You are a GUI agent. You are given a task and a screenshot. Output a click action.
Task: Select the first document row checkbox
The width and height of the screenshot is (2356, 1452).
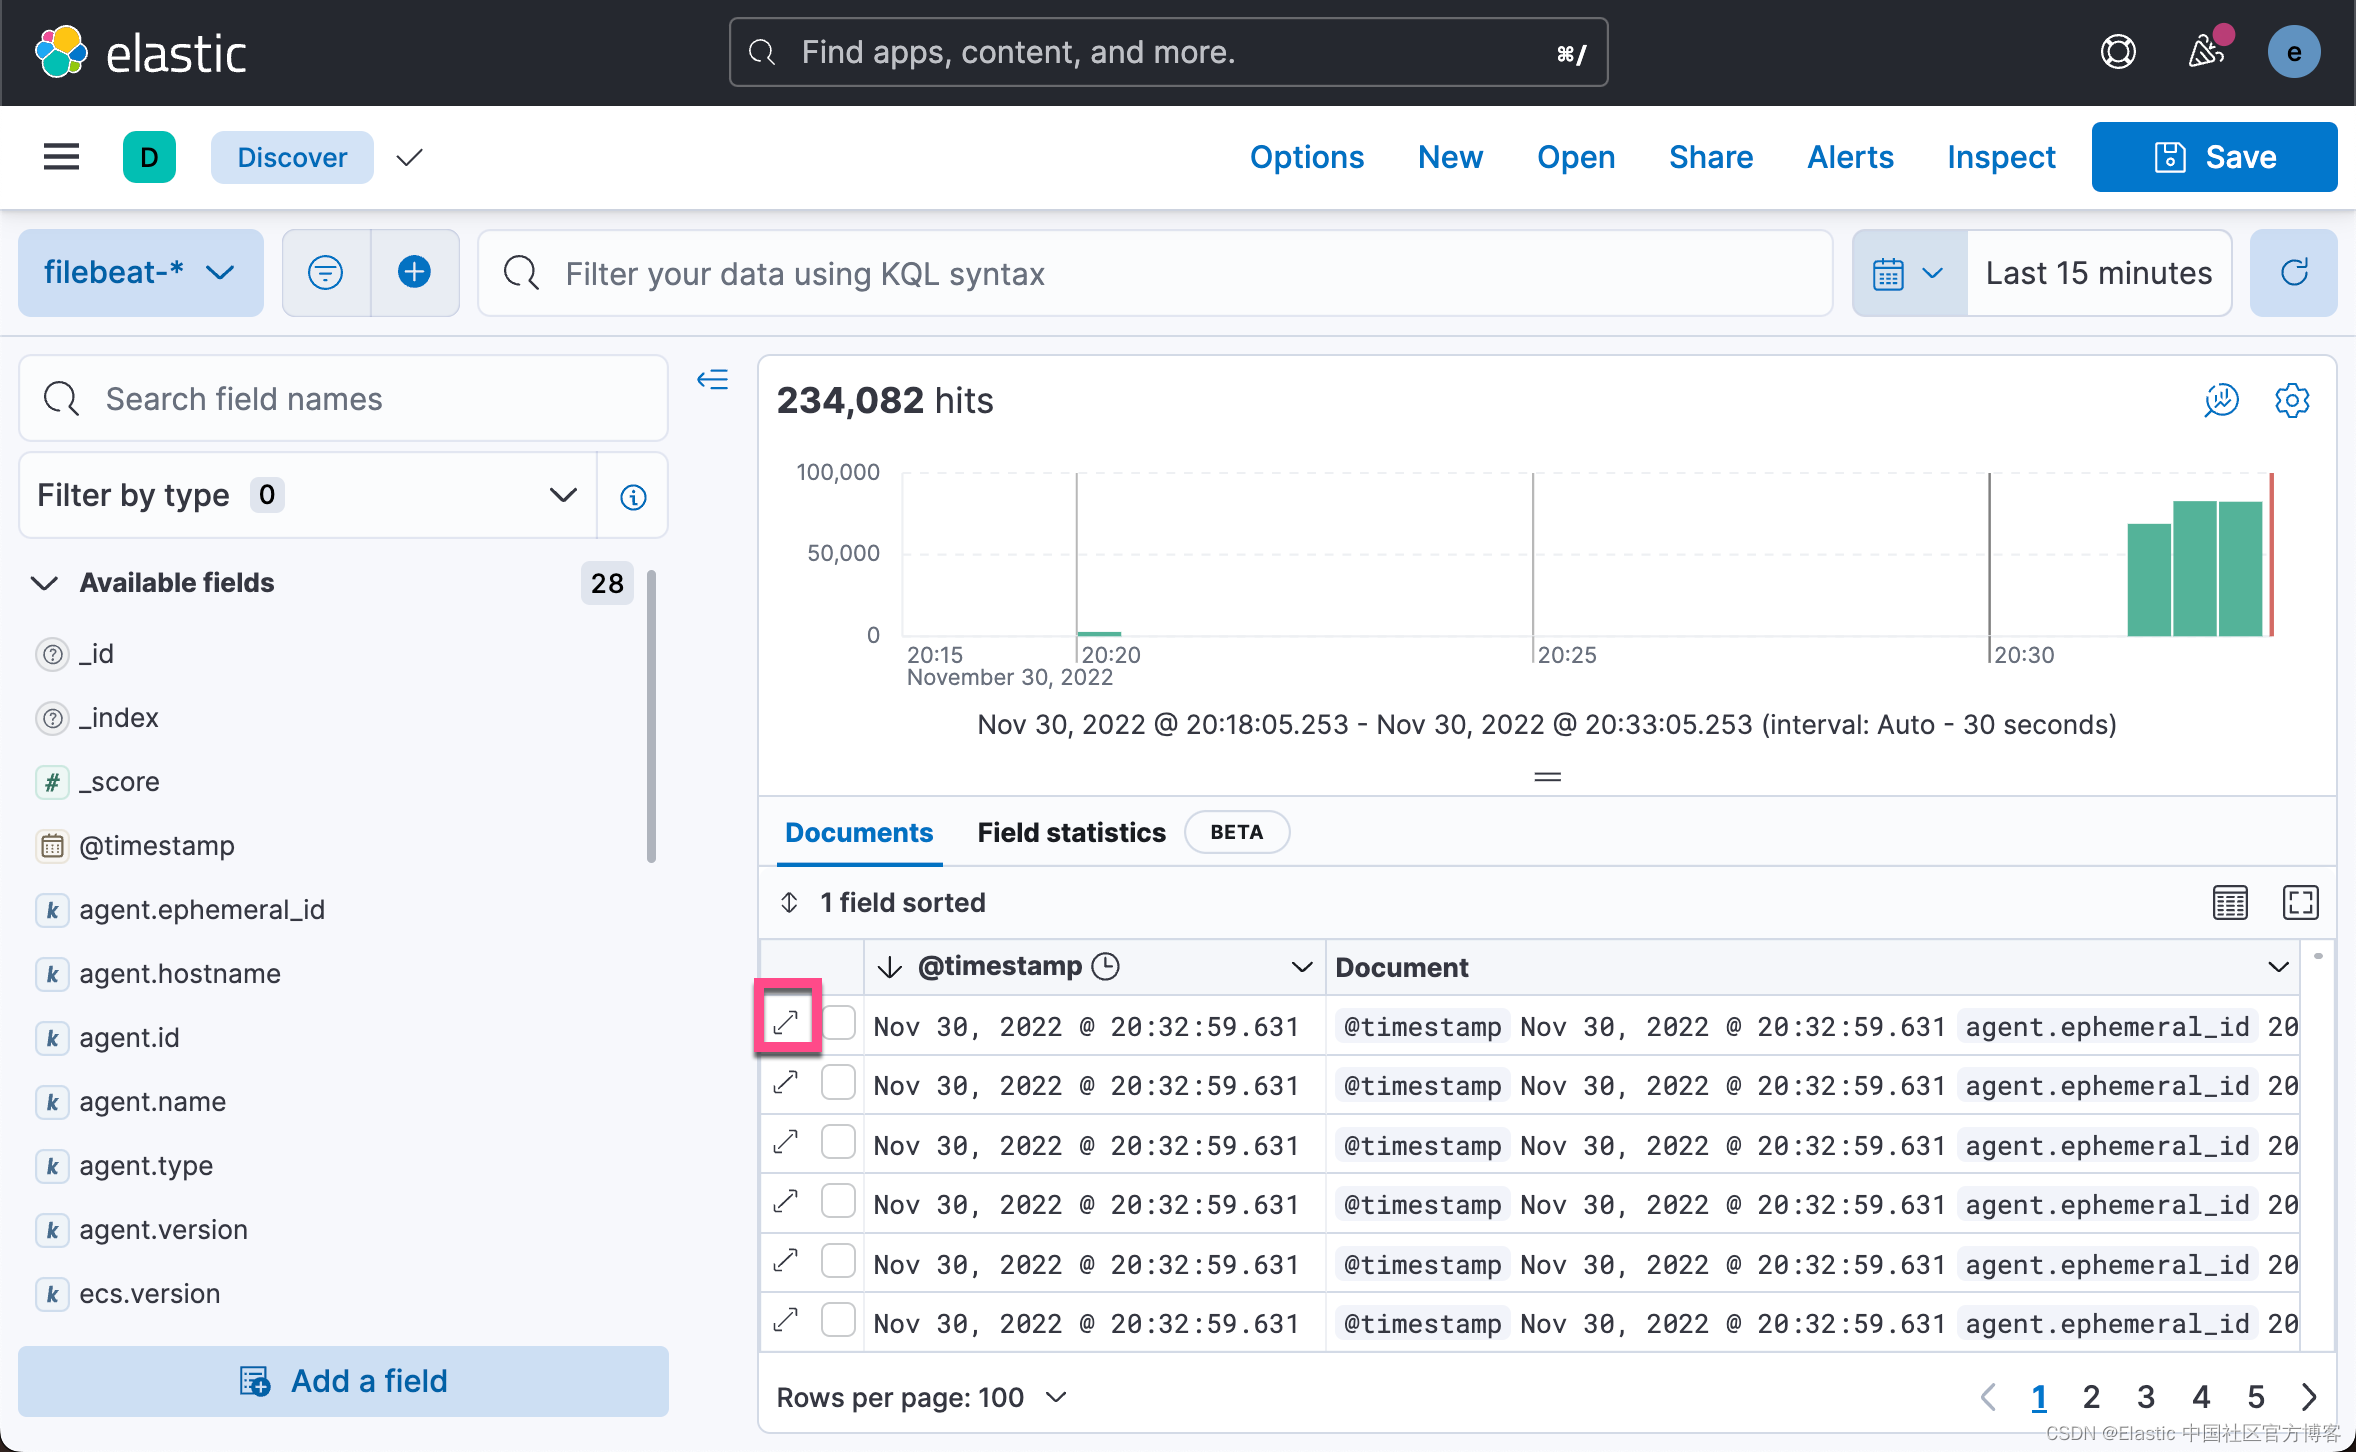[x=838, y=1023]
